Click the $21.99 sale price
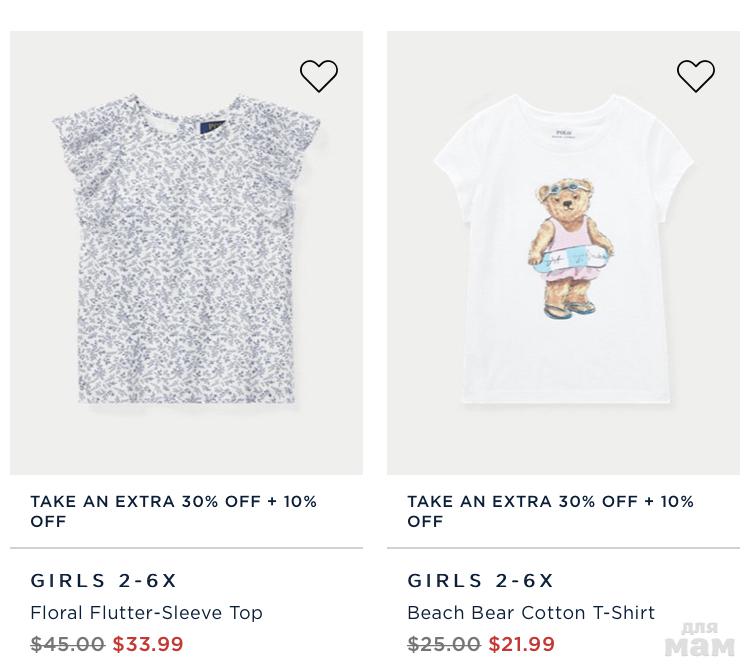The image size is (750, 671). 522,644
